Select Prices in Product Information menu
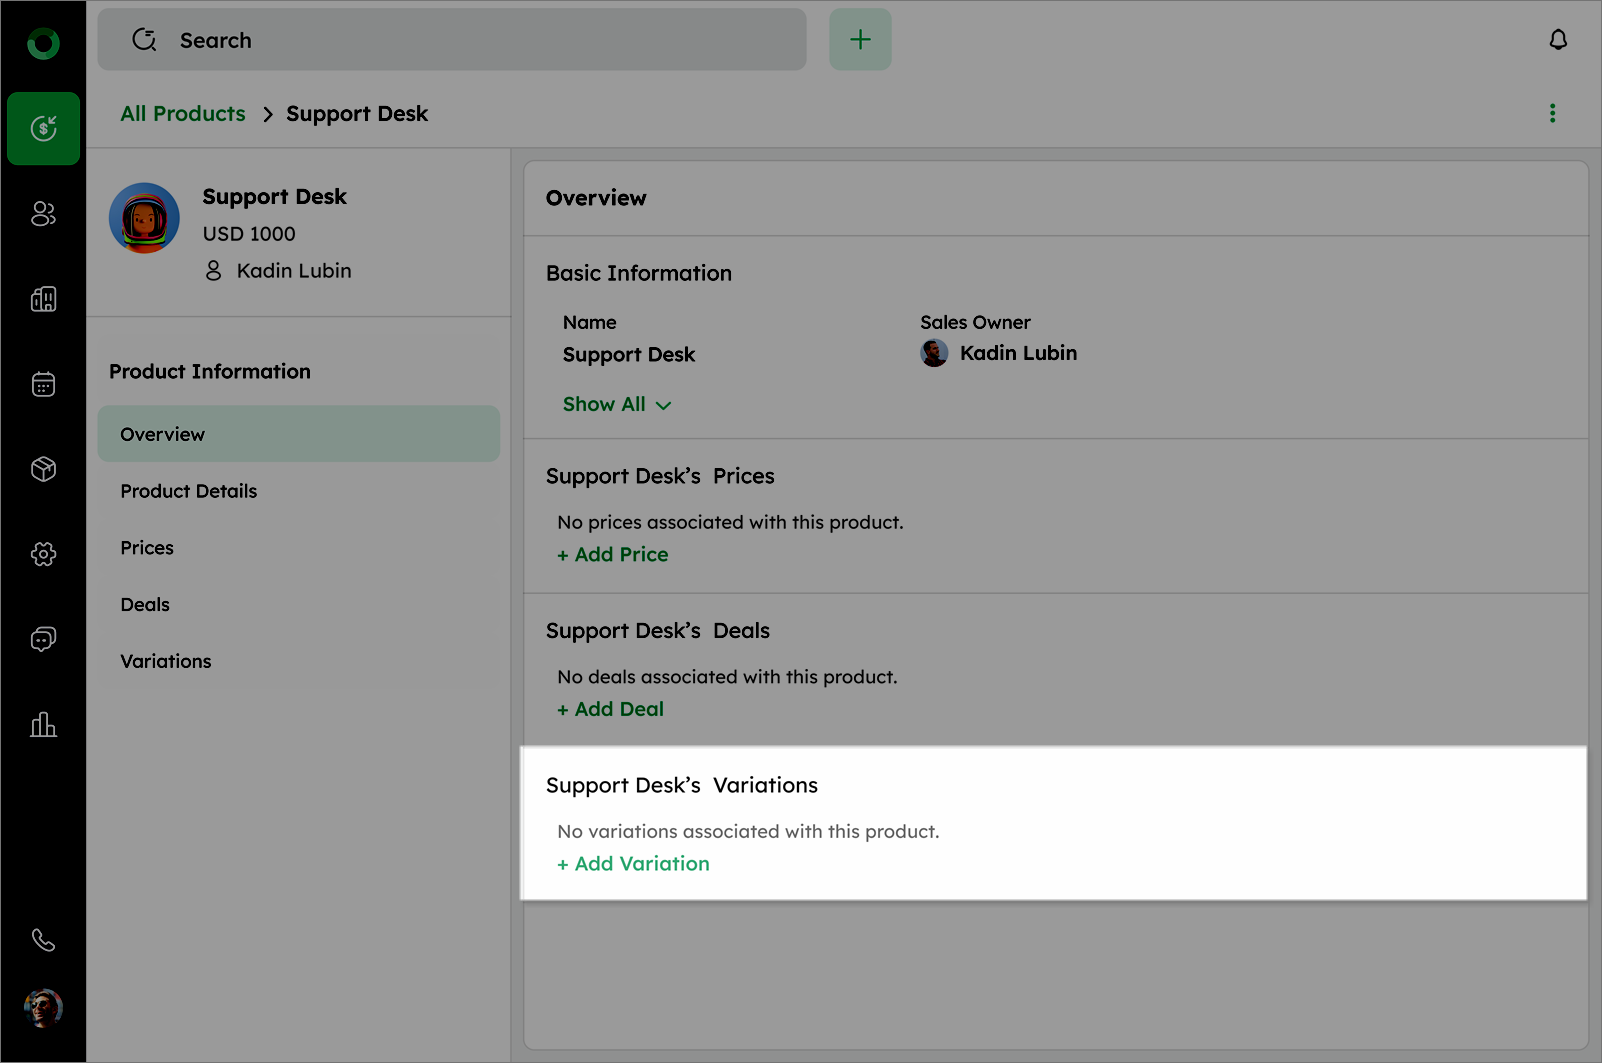The width and height of the screenshot is (1602, 1063). [147, 548]
